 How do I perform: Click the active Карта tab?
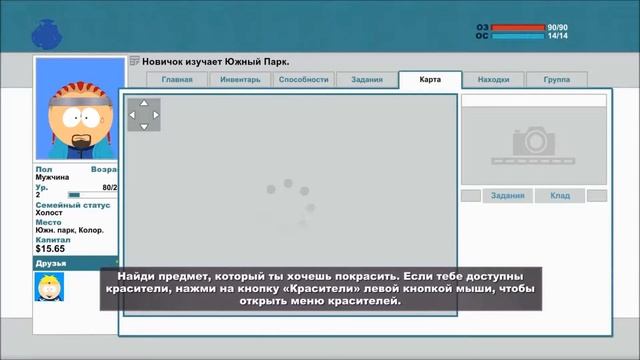point(430,80)
